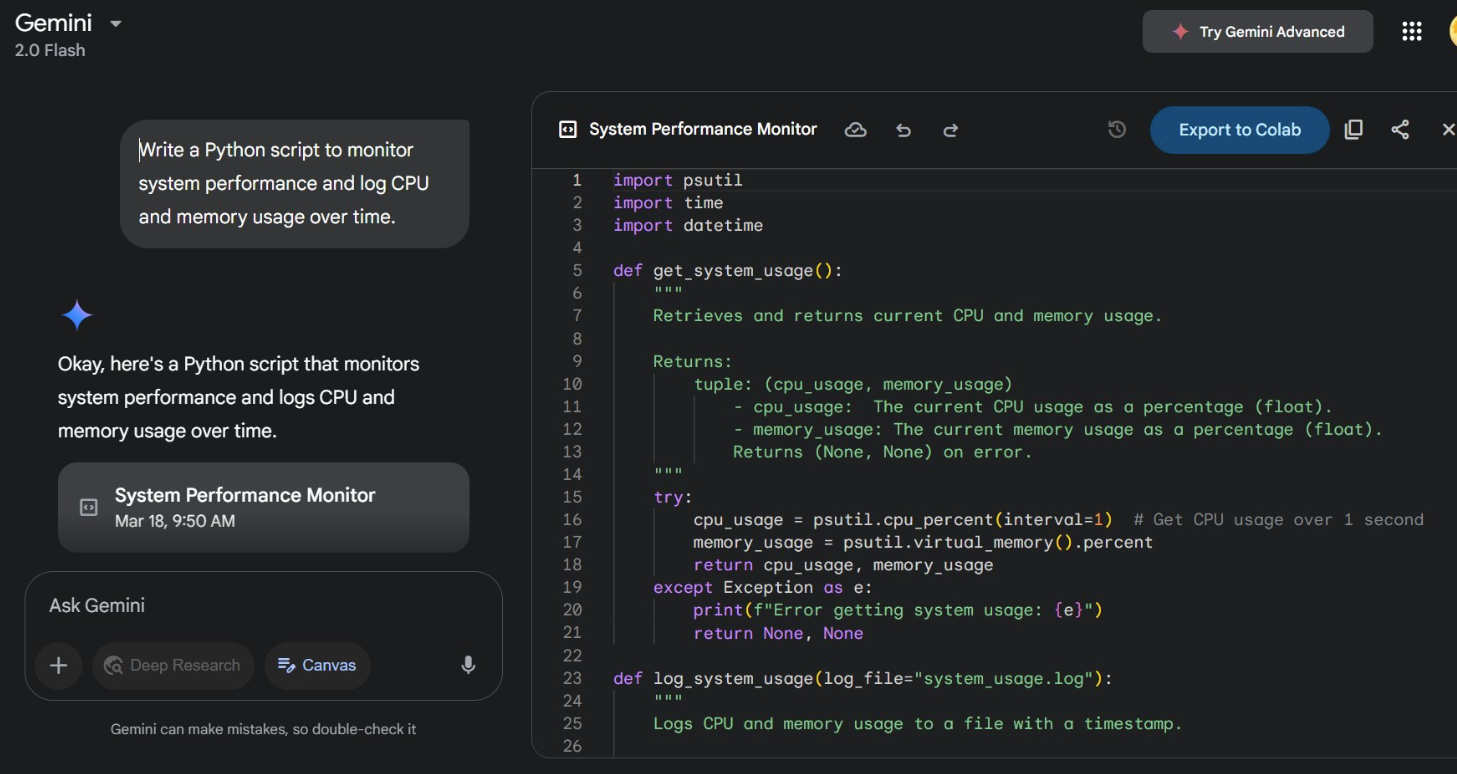Click the 'Mar 18, 9:50 AM' timestamp
Screen dimensions: 1457x774
point(175,521)
